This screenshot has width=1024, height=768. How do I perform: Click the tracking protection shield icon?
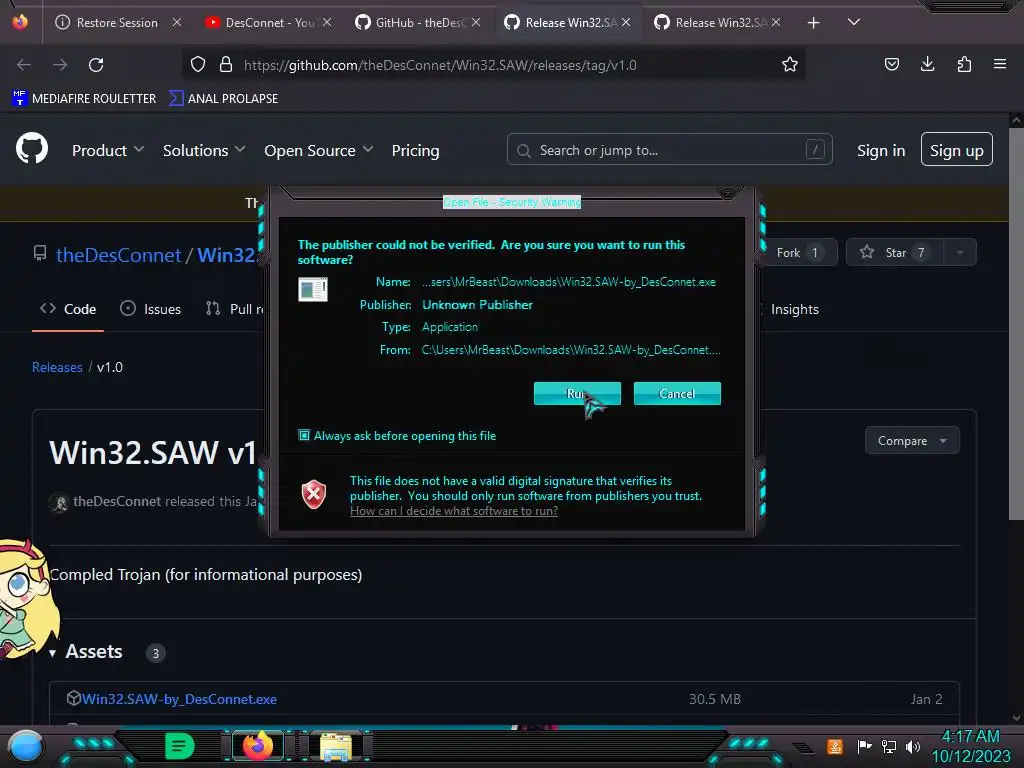tap(198, 64)
